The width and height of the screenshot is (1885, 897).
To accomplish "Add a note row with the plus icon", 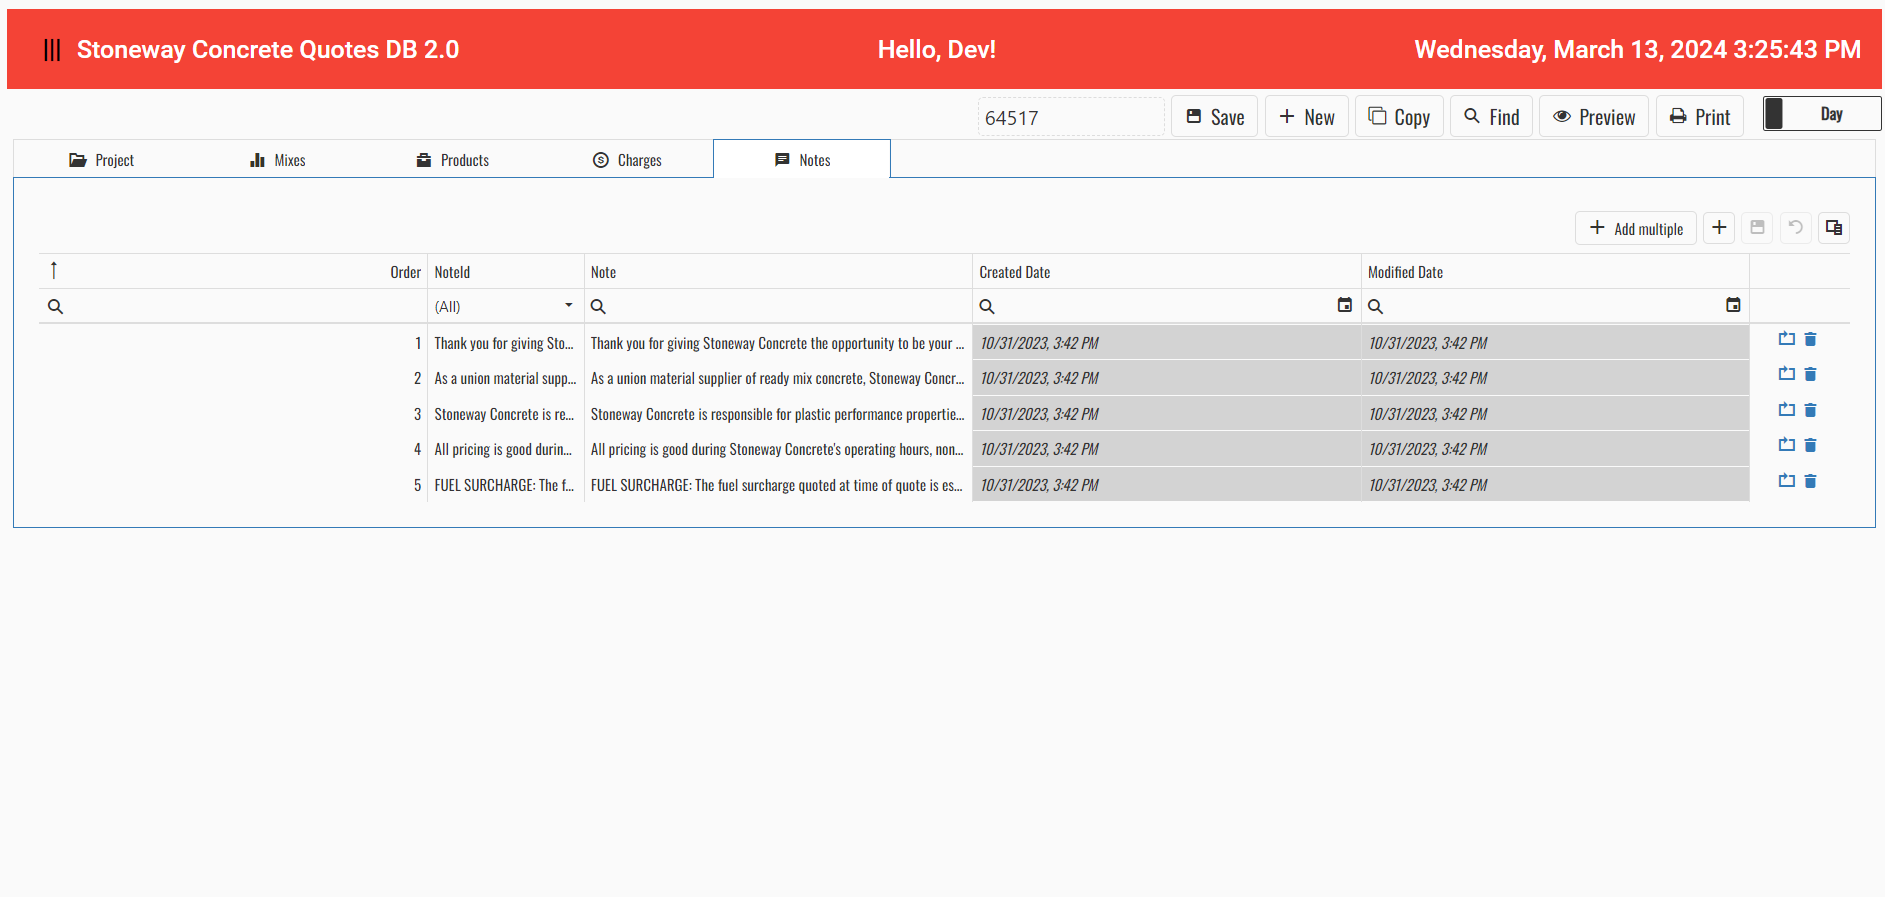I will tap(1719, 228).
